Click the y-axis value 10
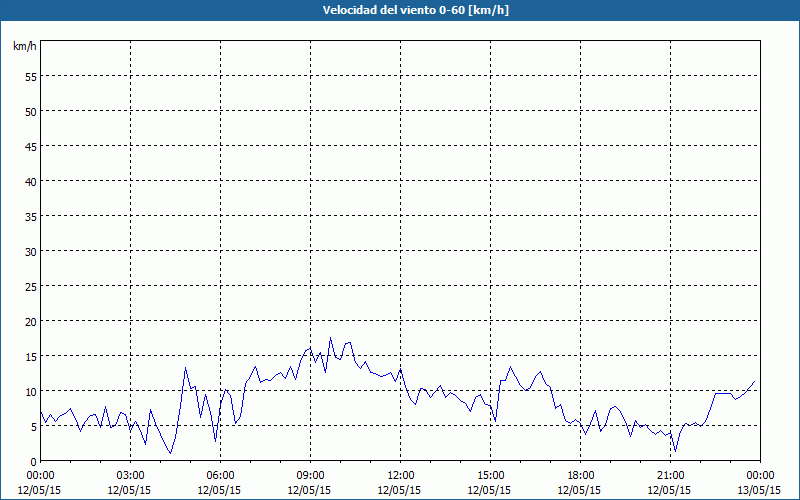Viewport: 800px width, 500px height. click(31, 391)
